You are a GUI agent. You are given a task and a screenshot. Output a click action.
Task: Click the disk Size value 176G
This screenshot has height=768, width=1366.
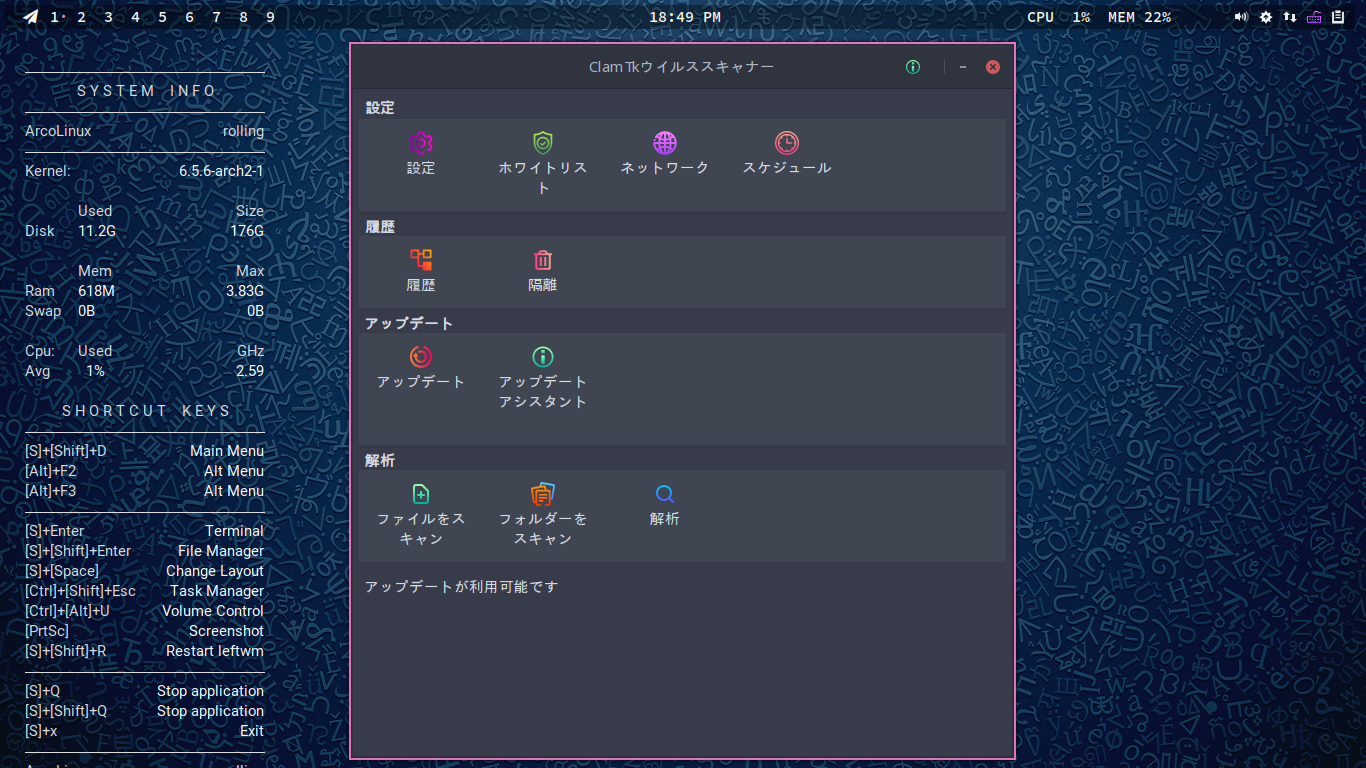pyautogui.click(x=247, y=231)
